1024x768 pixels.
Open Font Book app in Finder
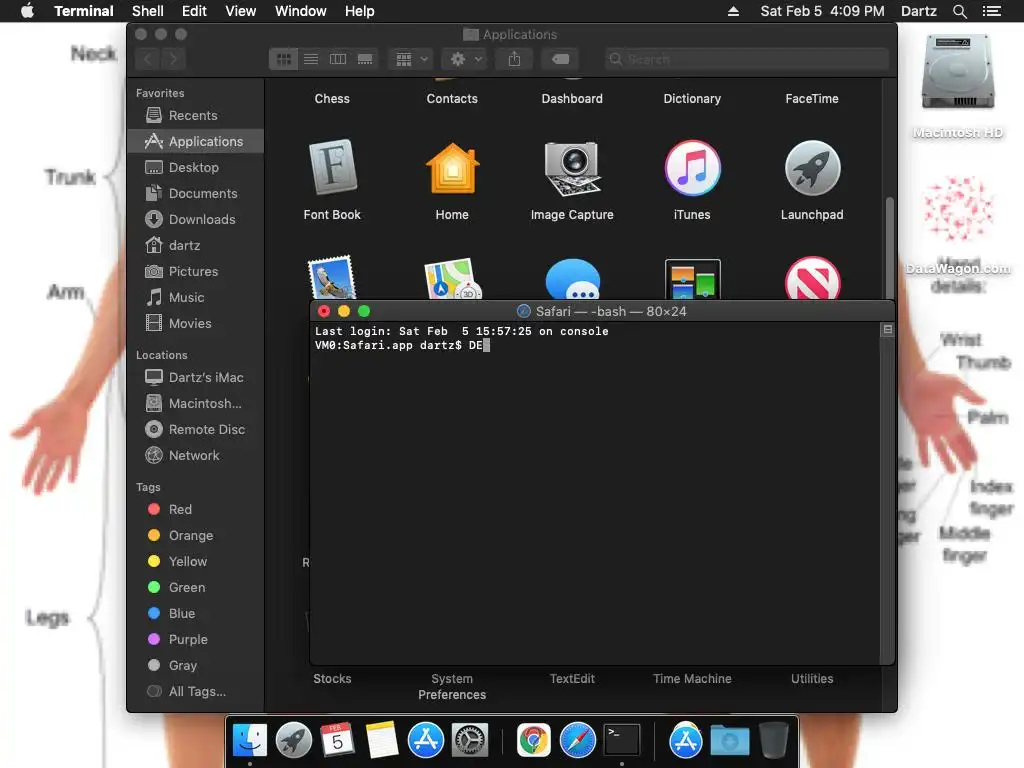click(332, 167)
